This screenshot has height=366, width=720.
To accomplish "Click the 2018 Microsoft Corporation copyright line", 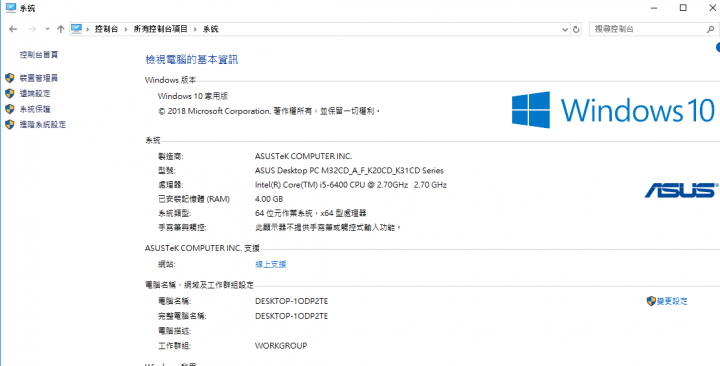I will point(269,111).
